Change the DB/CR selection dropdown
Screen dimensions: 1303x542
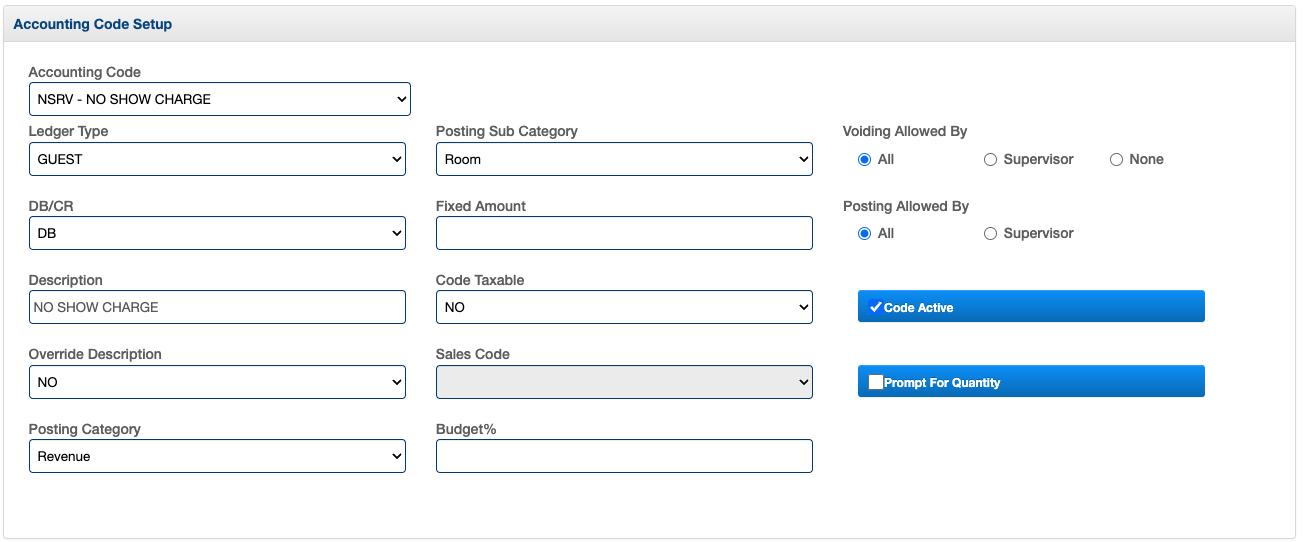tap(217, 233)
